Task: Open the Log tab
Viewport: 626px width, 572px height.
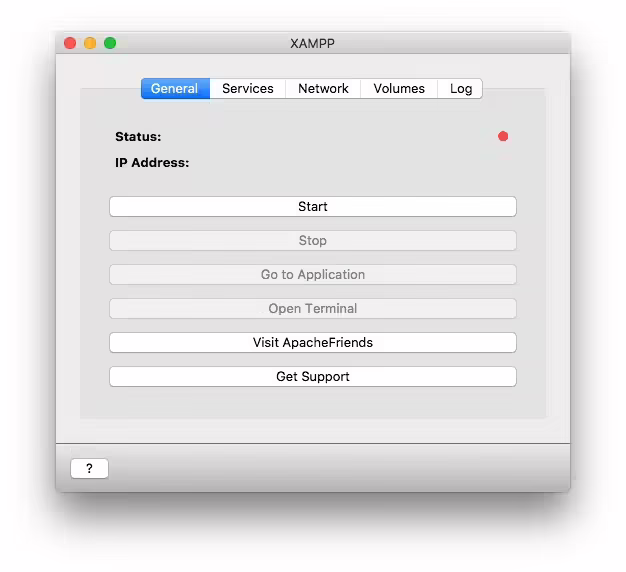Action: (x=460, y=88)
